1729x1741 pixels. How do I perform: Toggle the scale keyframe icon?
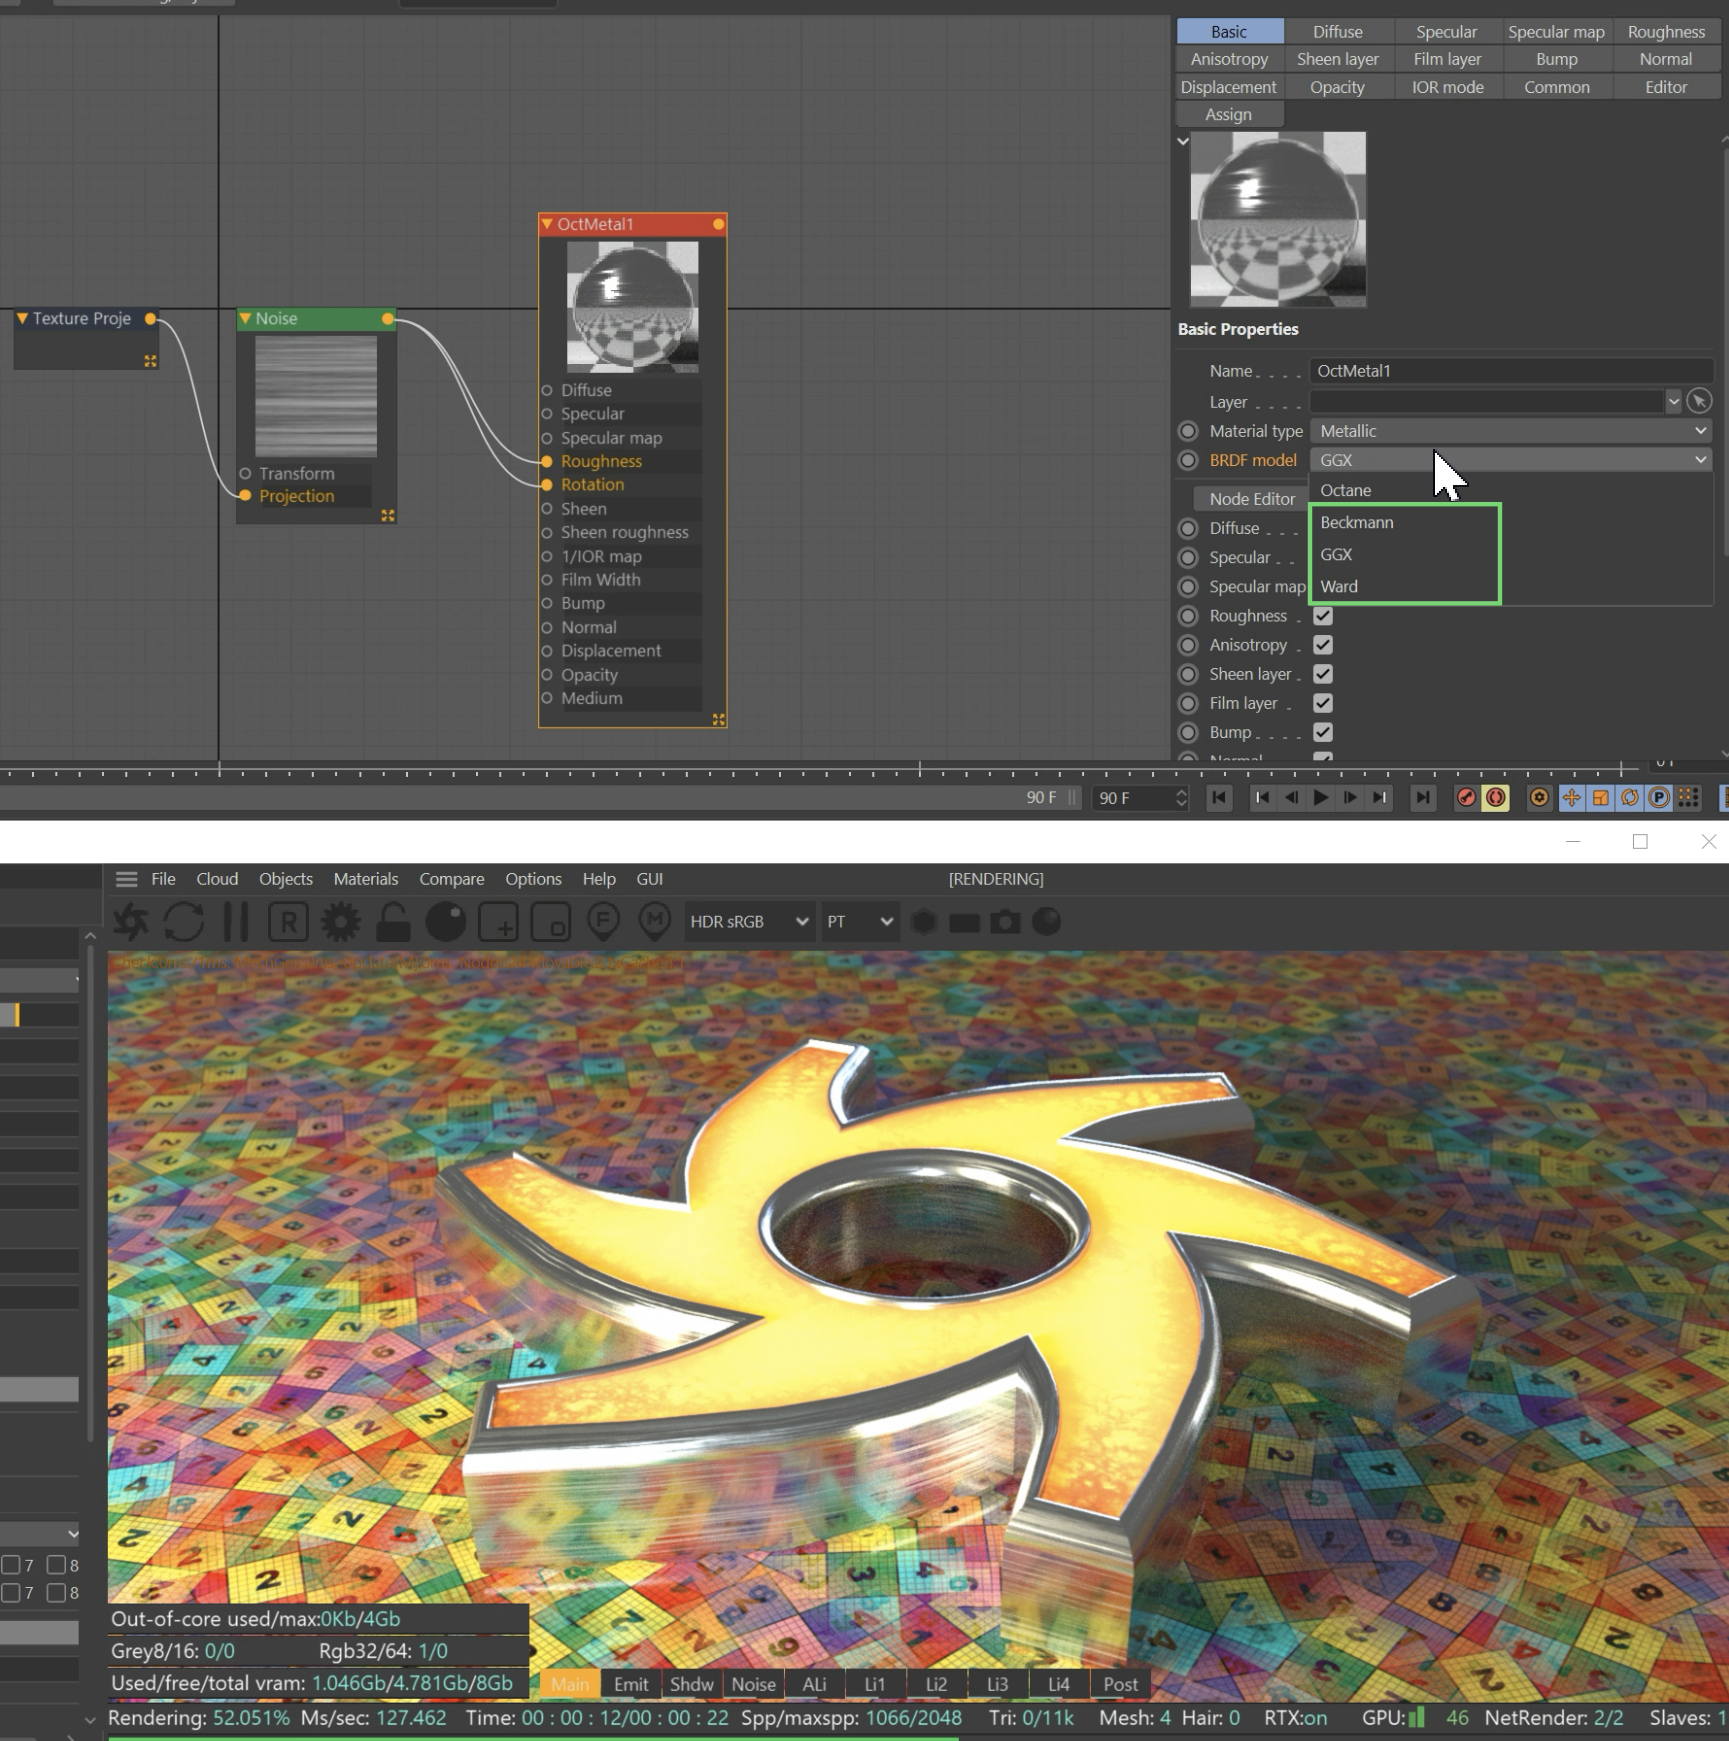(1601, 797)
